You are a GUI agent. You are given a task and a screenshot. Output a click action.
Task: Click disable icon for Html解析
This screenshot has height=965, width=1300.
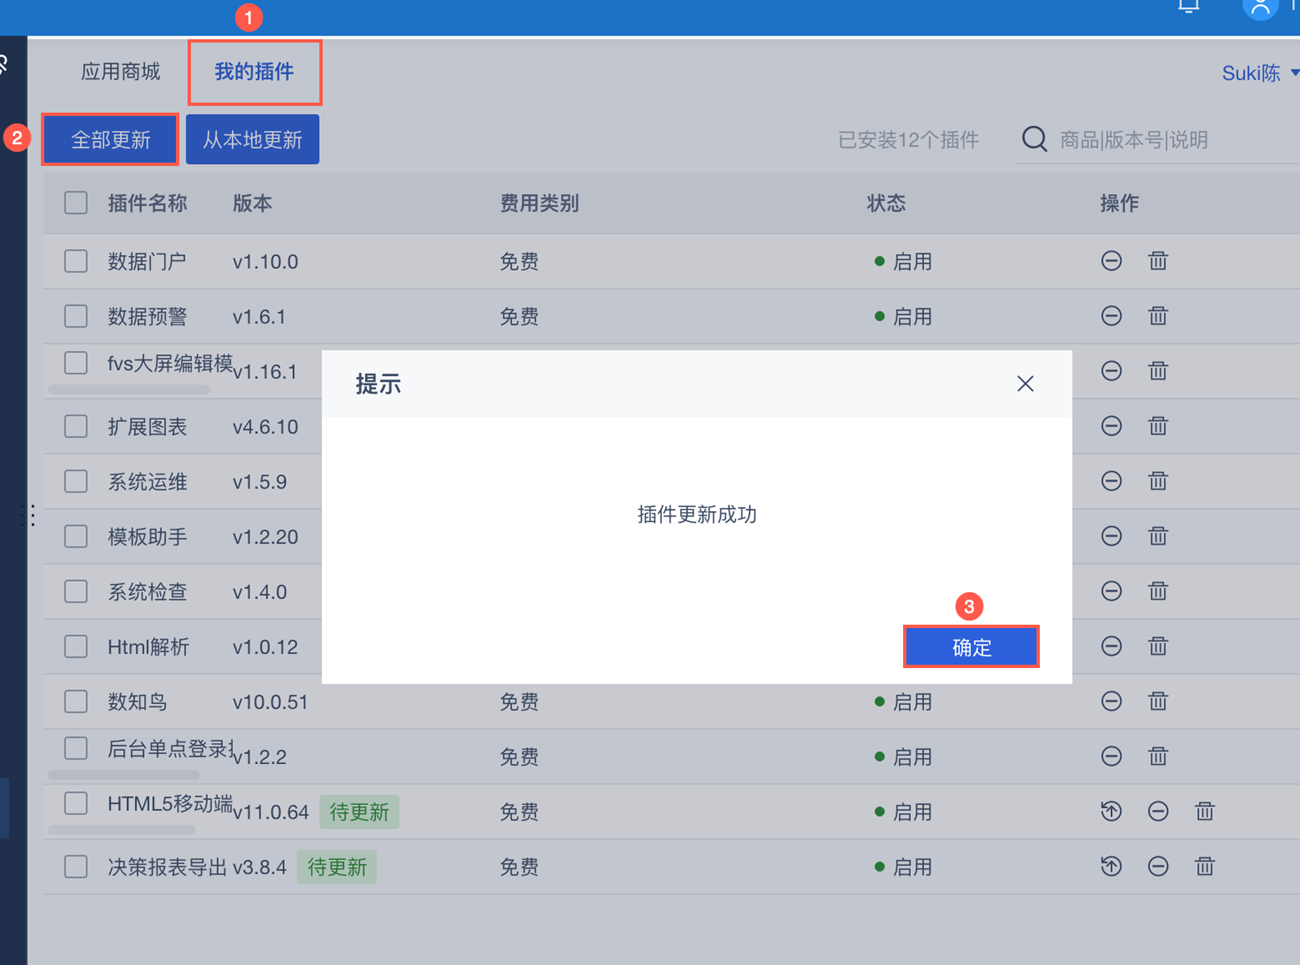click(1111, 646)
